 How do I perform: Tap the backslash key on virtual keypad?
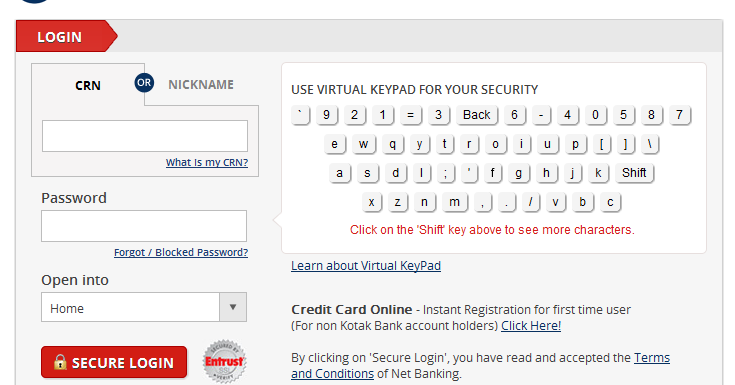(650, 144)
